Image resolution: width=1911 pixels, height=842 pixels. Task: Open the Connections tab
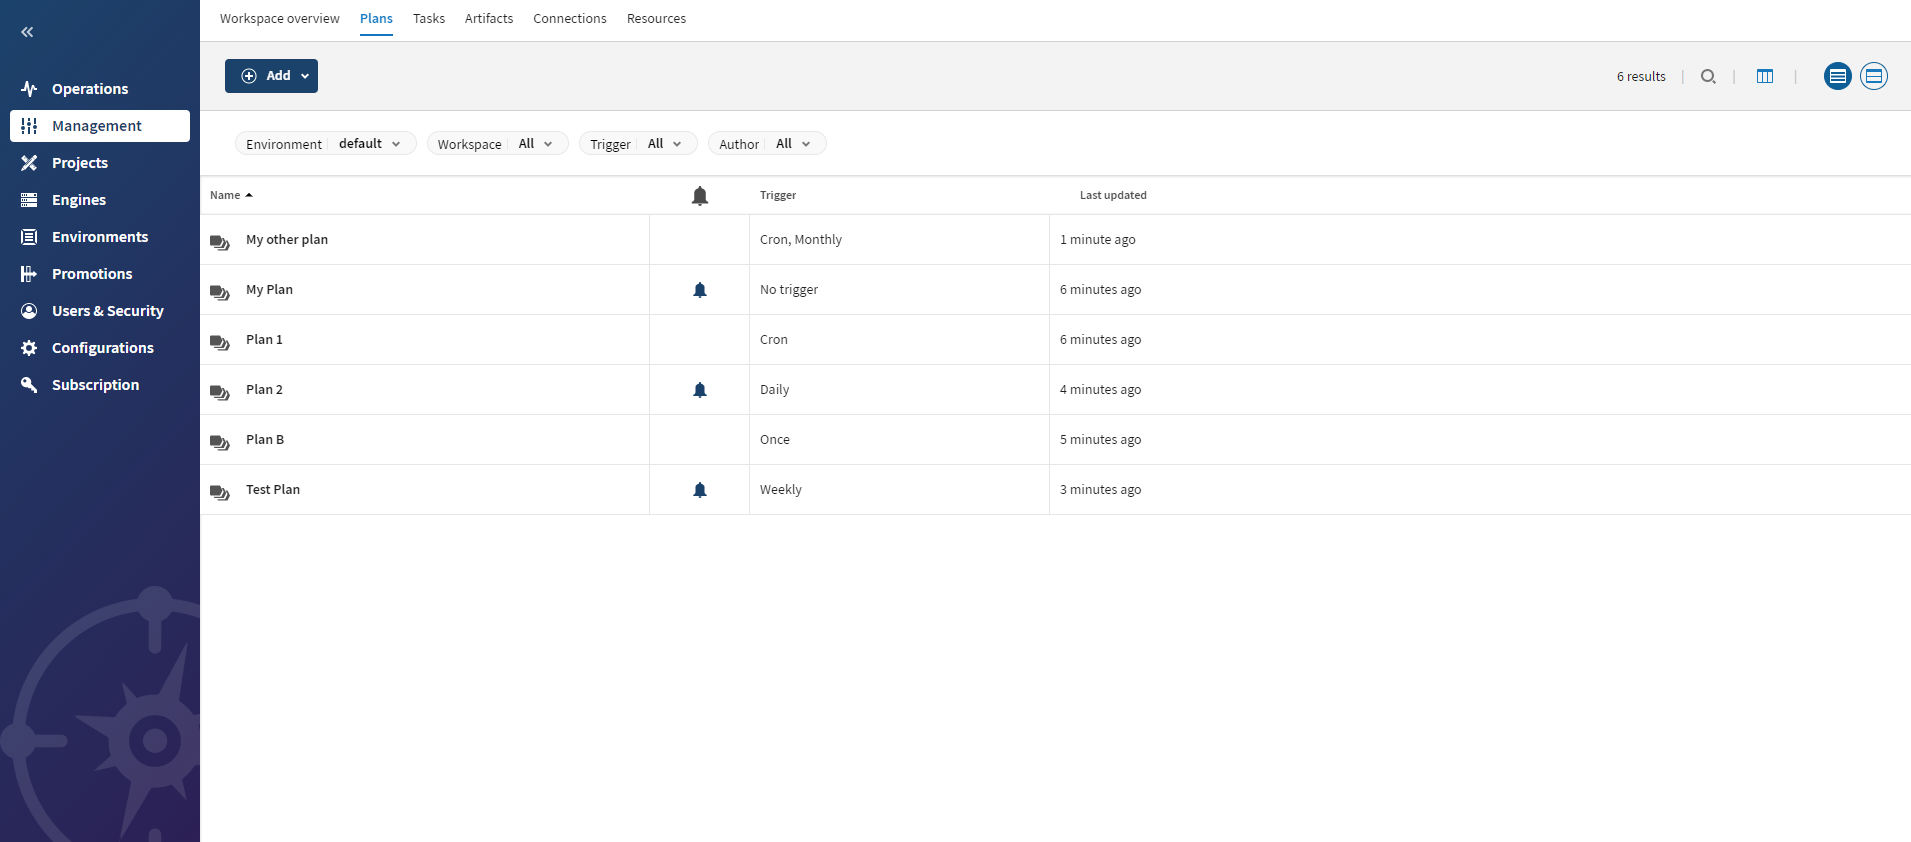570,19
